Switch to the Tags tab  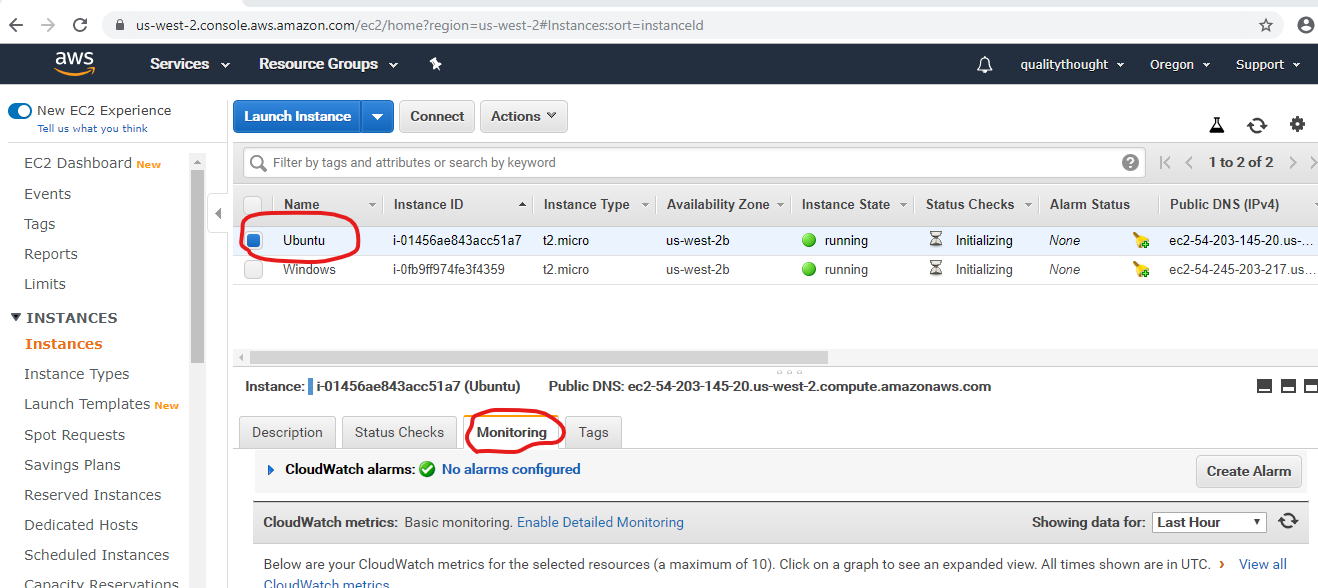point(593,432)
